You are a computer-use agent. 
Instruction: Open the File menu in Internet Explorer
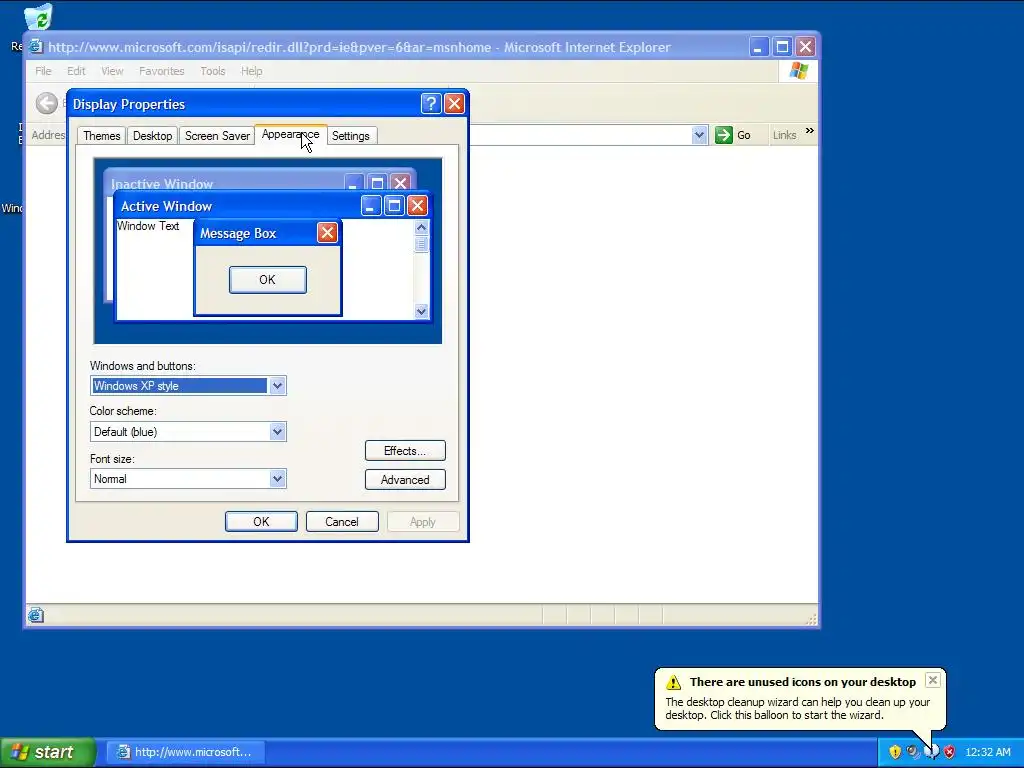(x=43, y=71)
